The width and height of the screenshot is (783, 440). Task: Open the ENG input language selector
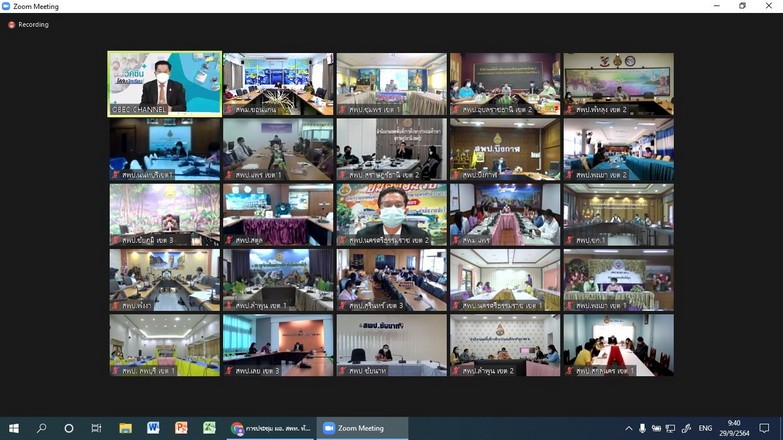click(x=703, y=428)
